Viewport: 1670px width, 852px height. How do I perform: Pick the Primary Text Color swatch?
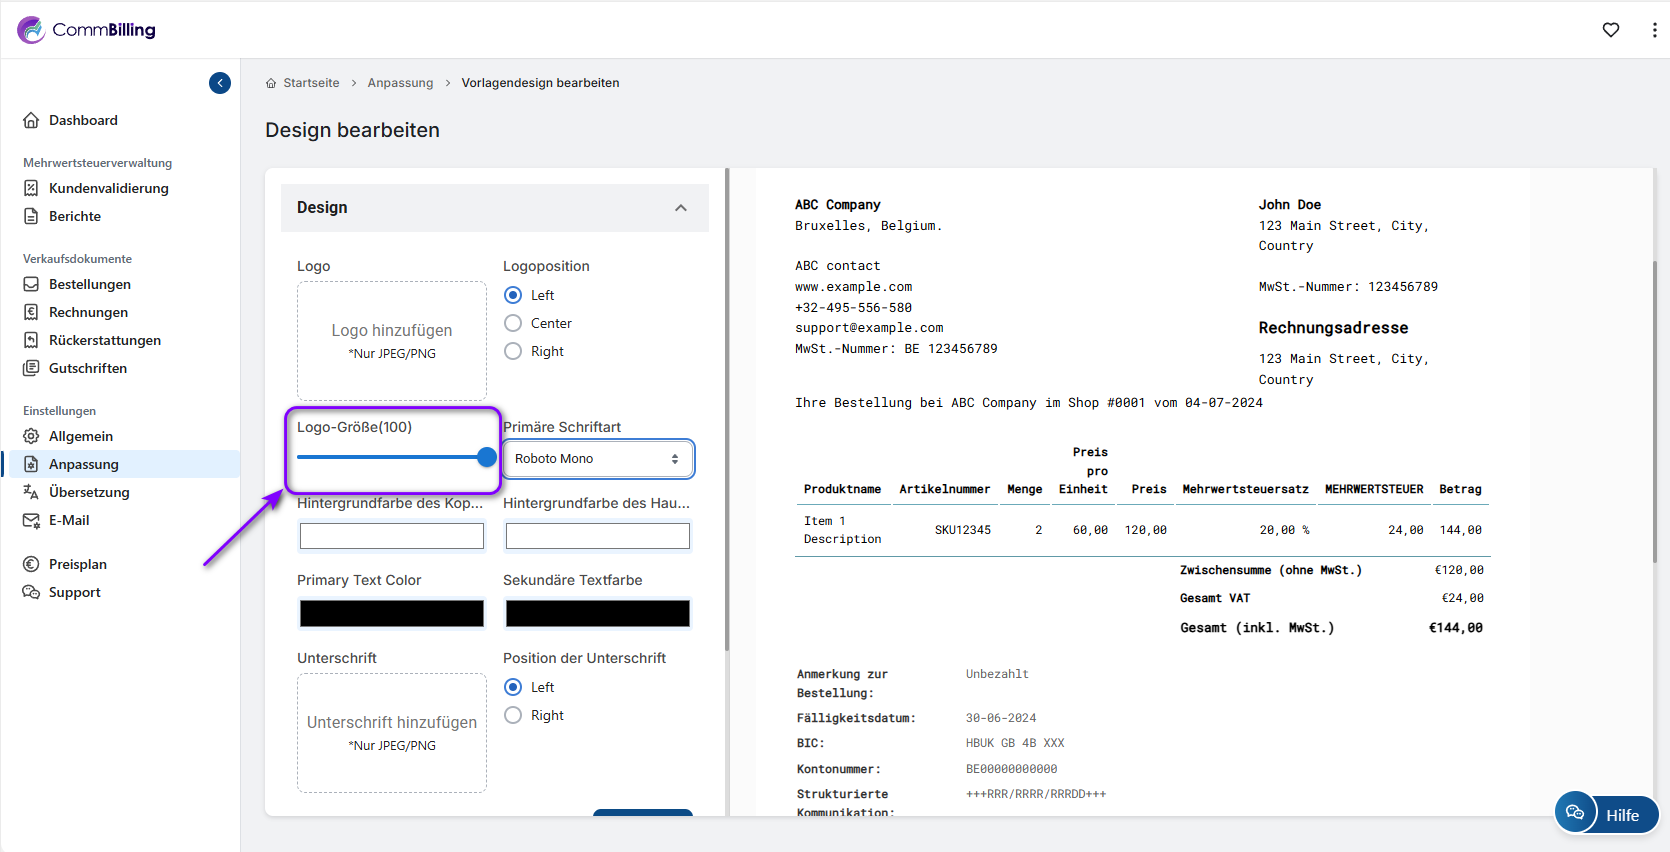(392, 613)
